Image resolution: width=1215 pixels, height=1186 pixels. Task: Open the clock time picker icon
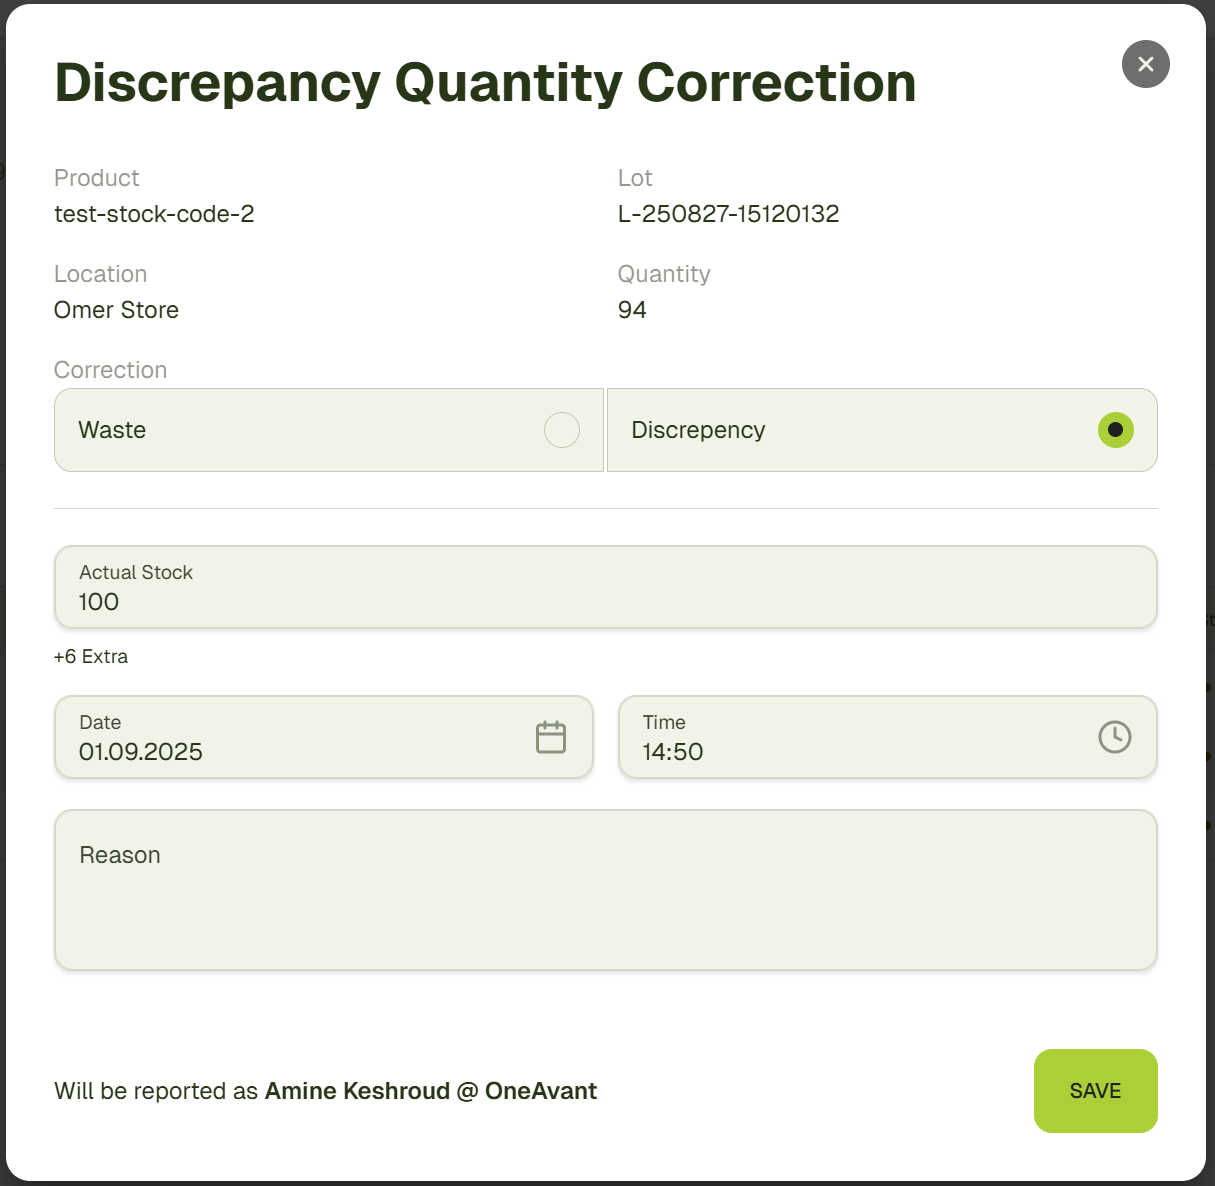[1114, 737]
